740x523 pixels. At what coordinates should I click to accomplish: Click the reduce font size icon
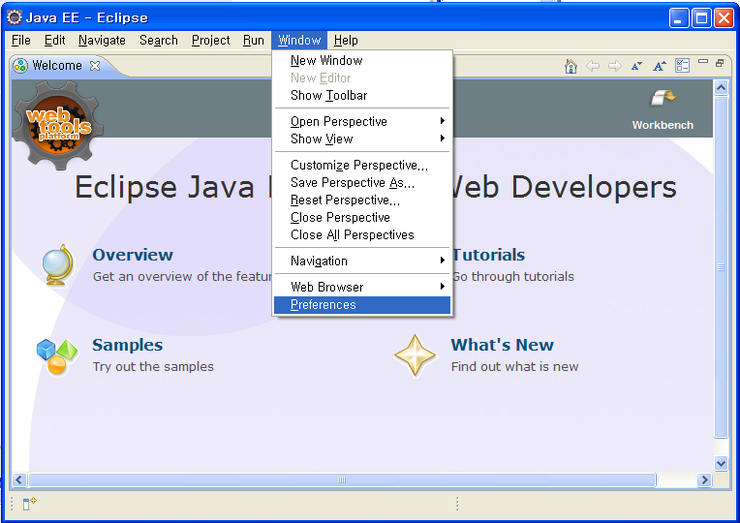637,66
